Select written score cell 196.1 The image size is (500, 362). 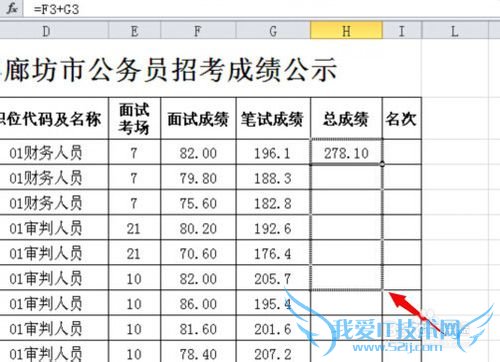(273, 152)
